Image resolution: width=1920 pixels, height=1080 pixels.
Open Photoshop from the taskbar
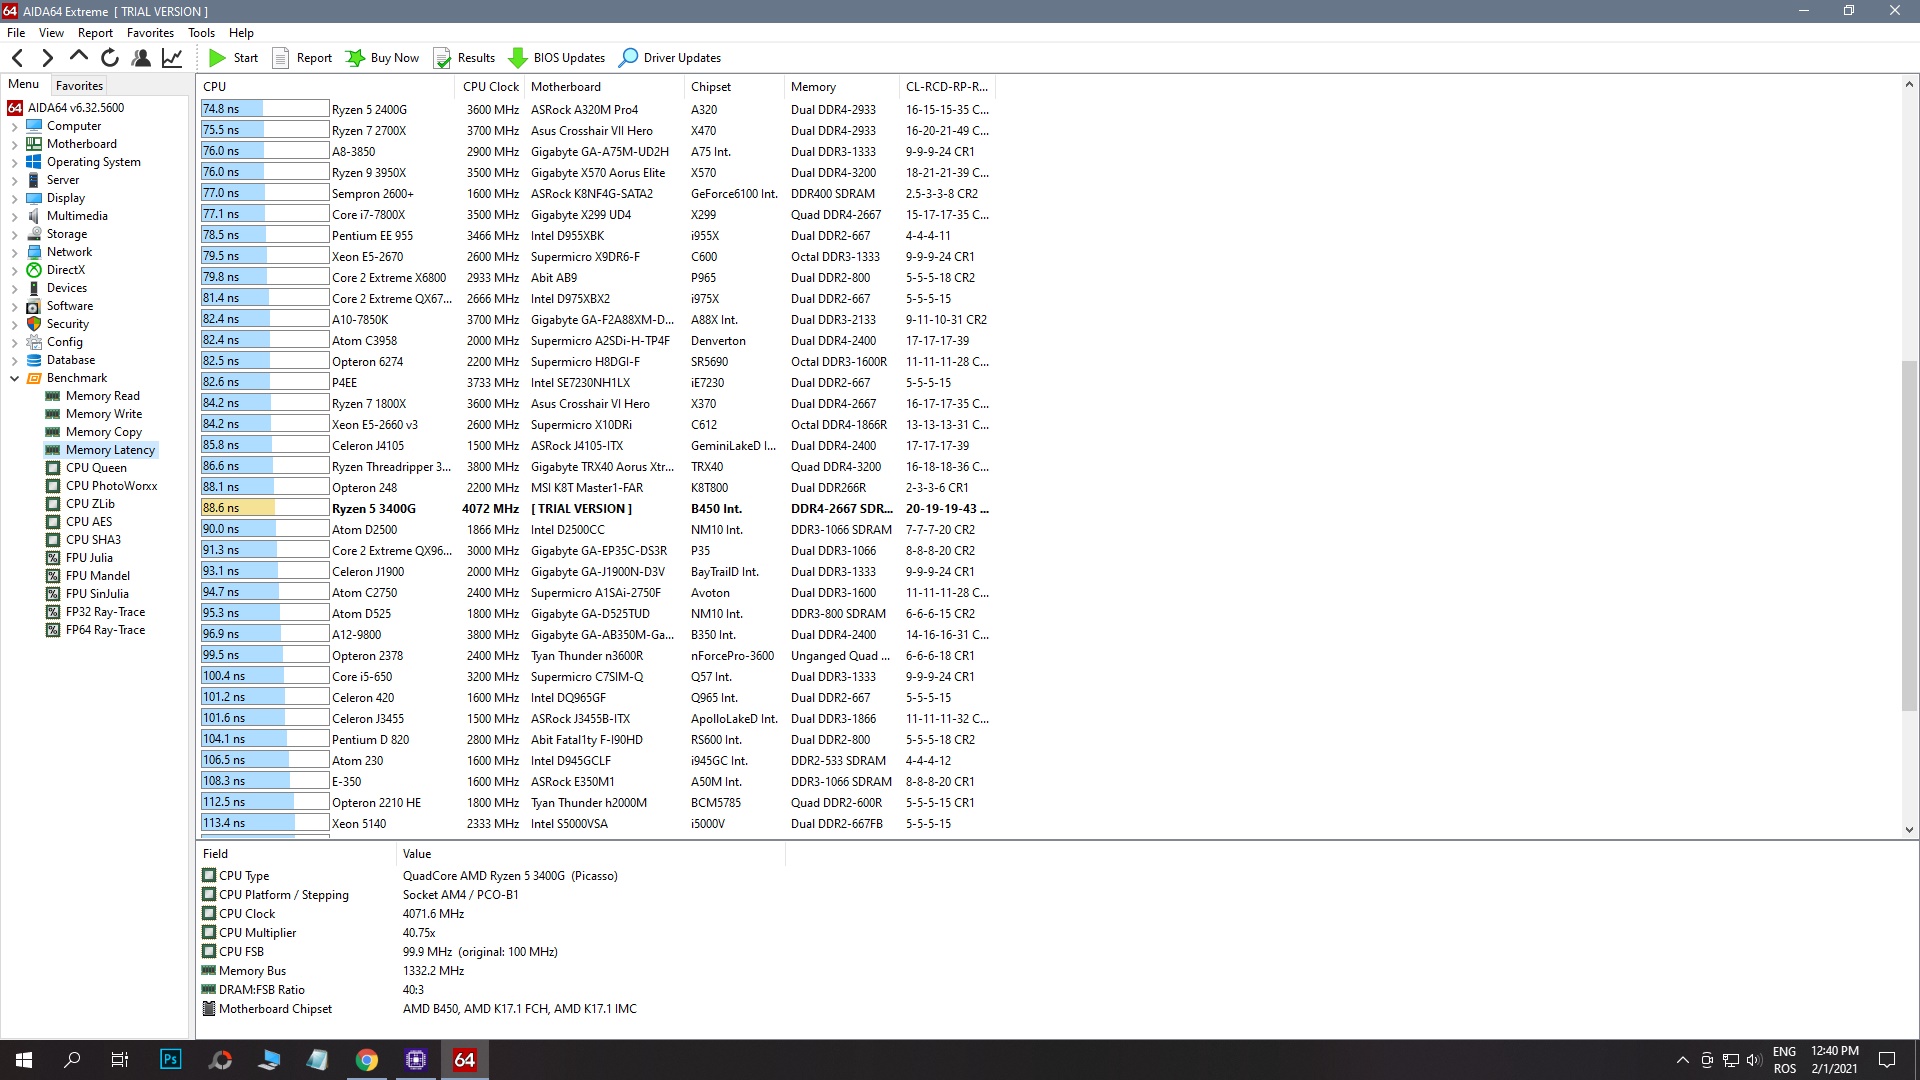point(171,1060)
